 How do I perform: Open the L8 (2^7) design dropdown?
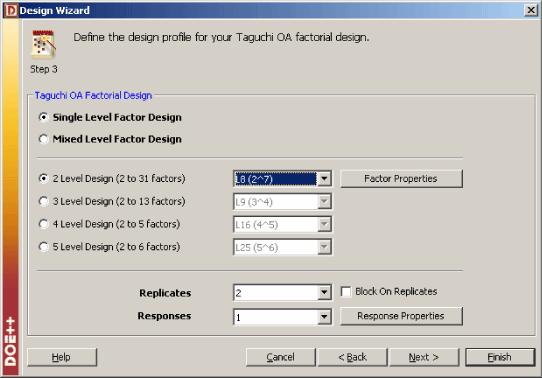click(324, 179)
